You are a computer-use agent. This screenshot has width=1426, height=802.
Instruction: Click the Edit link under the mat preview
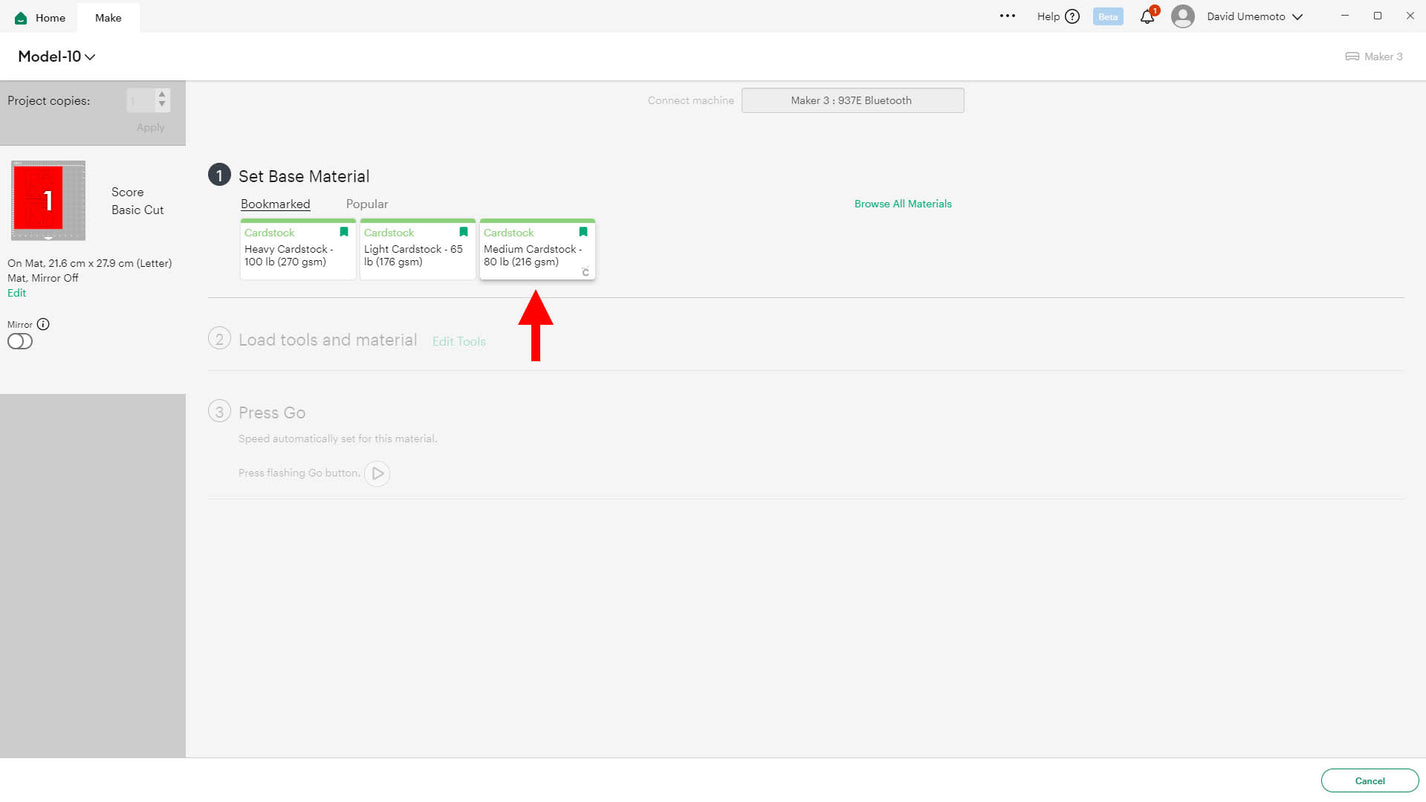(x=17, y=293)
